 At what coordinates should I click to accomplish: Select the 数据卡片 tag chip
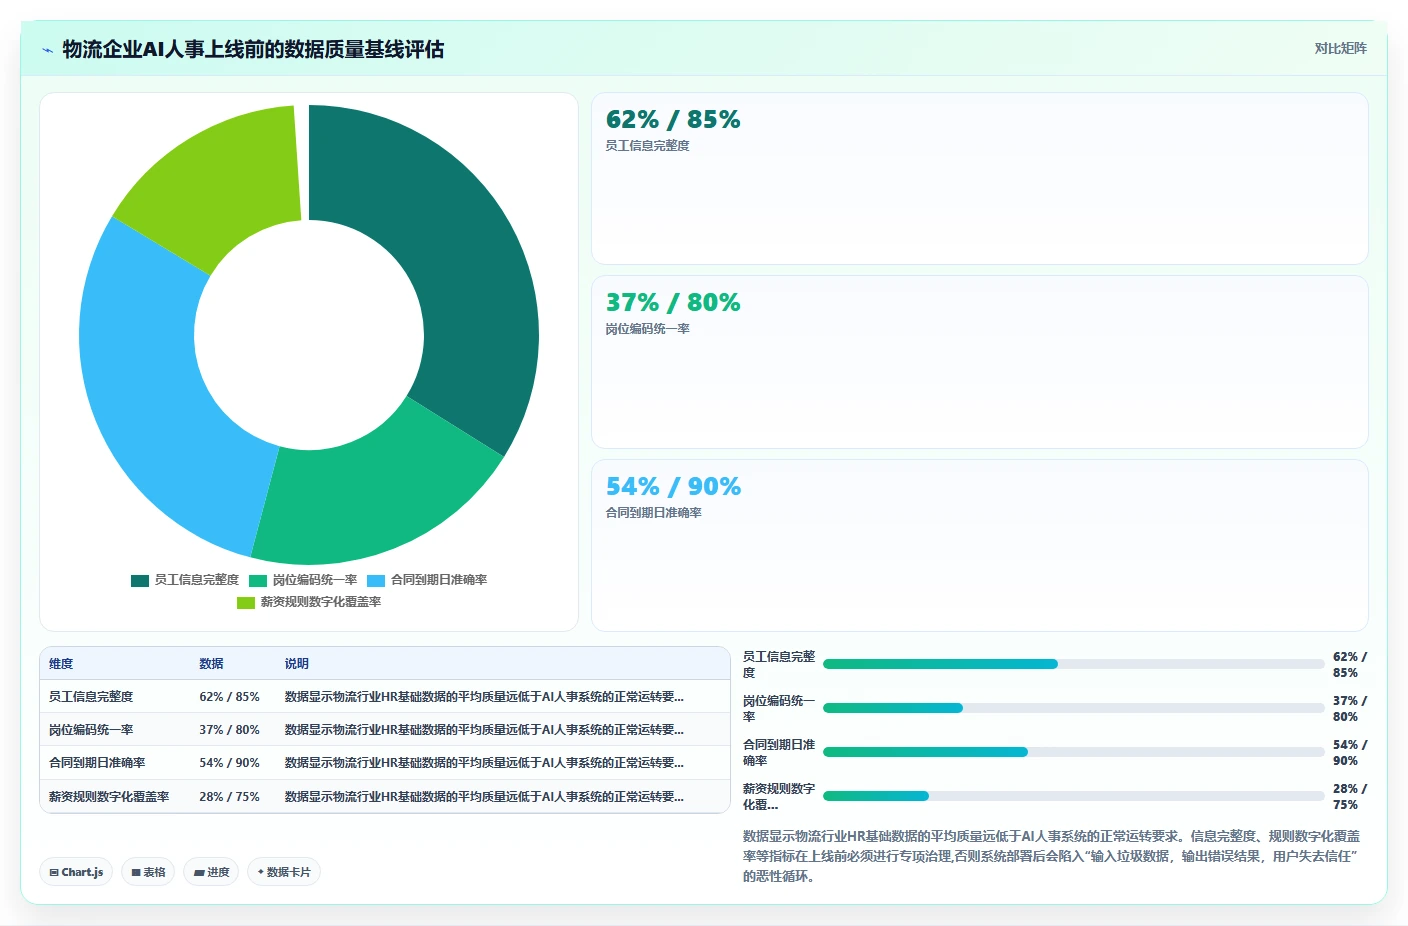click(284, 872)
